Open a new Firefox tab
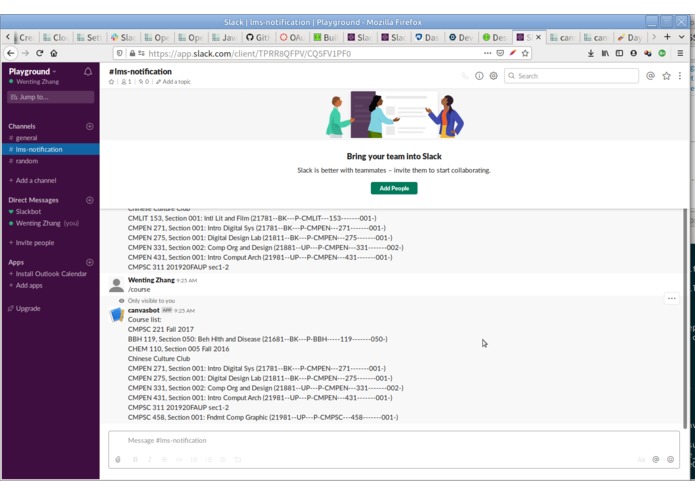Screen dimensions: 695x494 (x=668, y=37)
